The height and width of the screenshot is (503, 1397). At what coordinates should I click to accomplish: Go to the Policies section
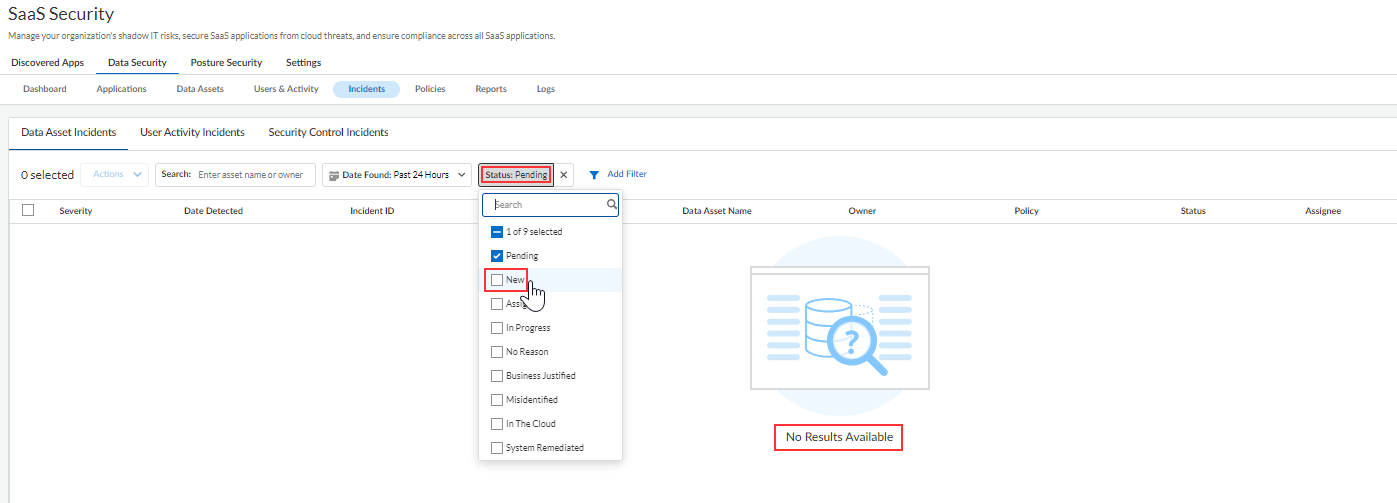click(x=430, y=89)
